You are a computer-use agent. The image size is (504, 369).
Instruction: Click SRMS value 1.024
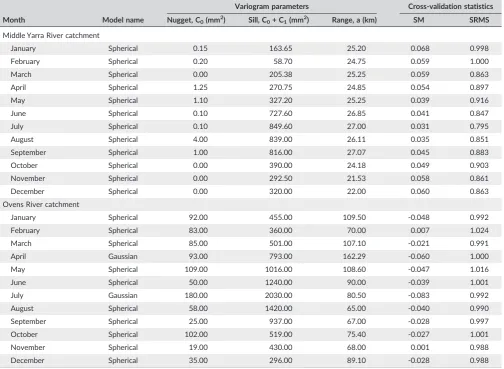click(x=479, y=230)
